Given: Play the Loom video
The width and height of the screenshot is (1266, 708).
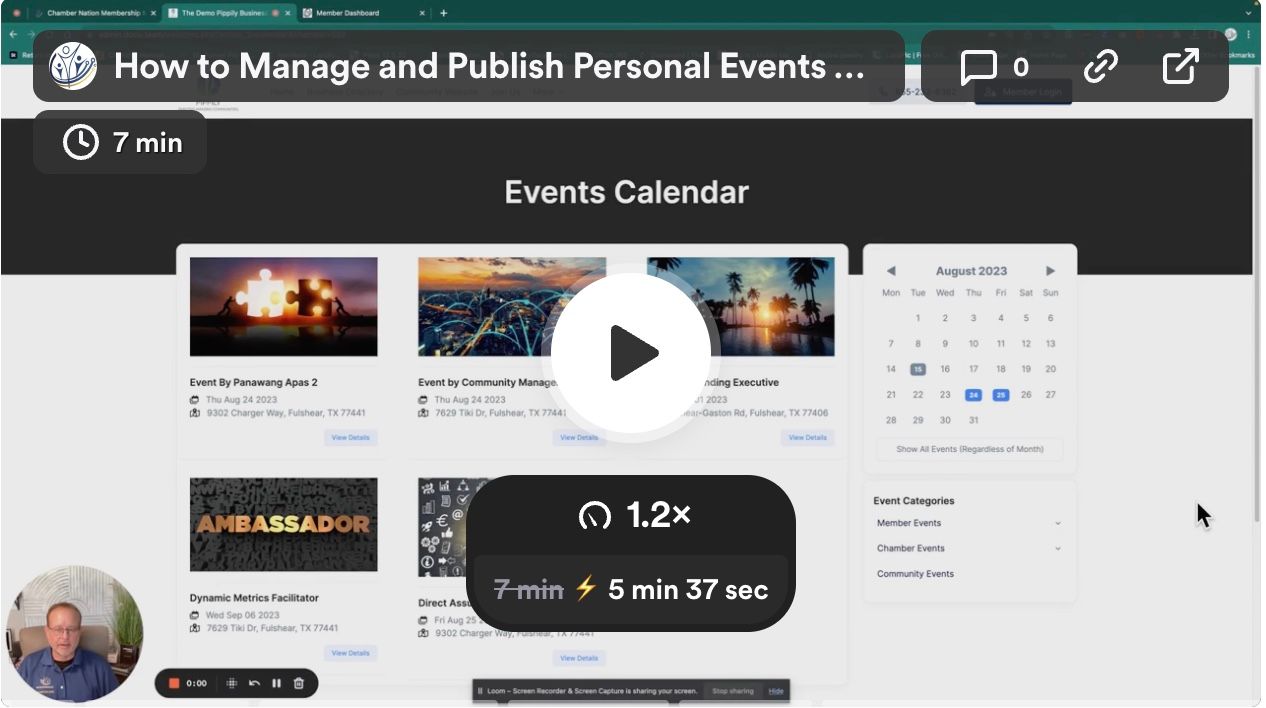Looking at the screenshot, I should [x=631, y=352].
